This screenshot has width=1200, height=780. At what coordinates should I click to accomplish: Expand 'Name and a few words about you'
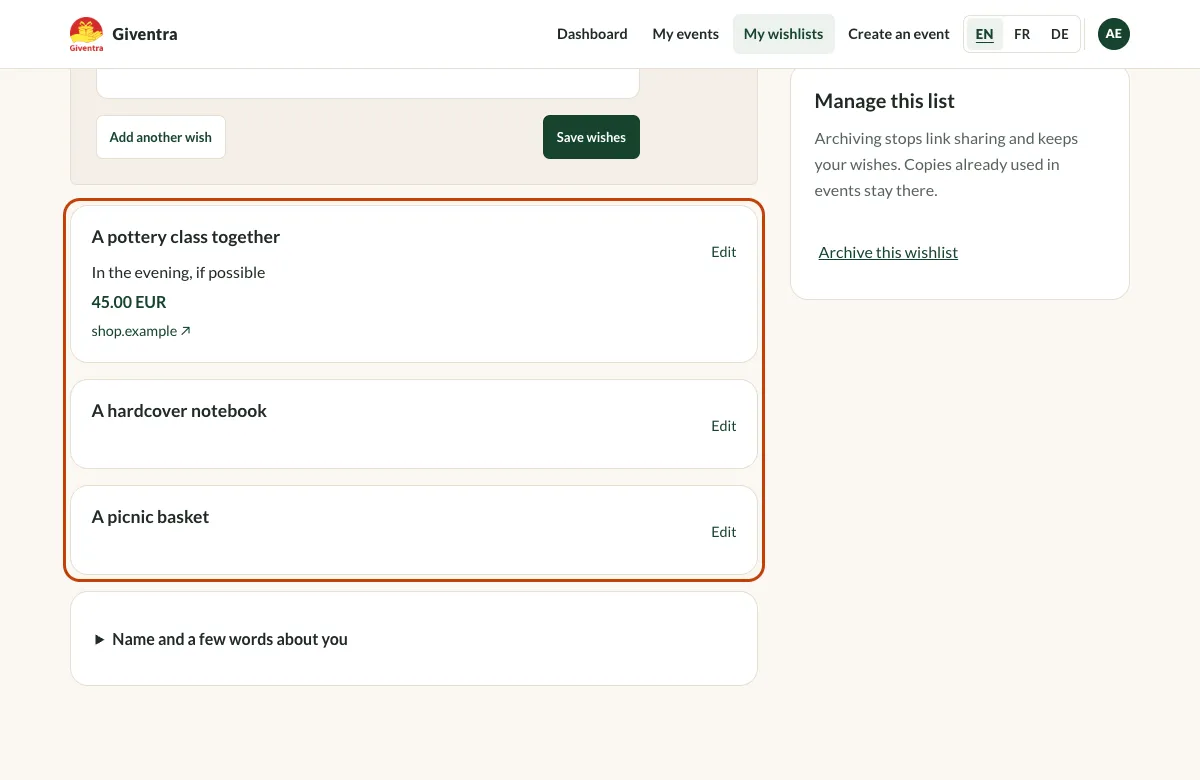pyautogui.click(x=221, y=639)
